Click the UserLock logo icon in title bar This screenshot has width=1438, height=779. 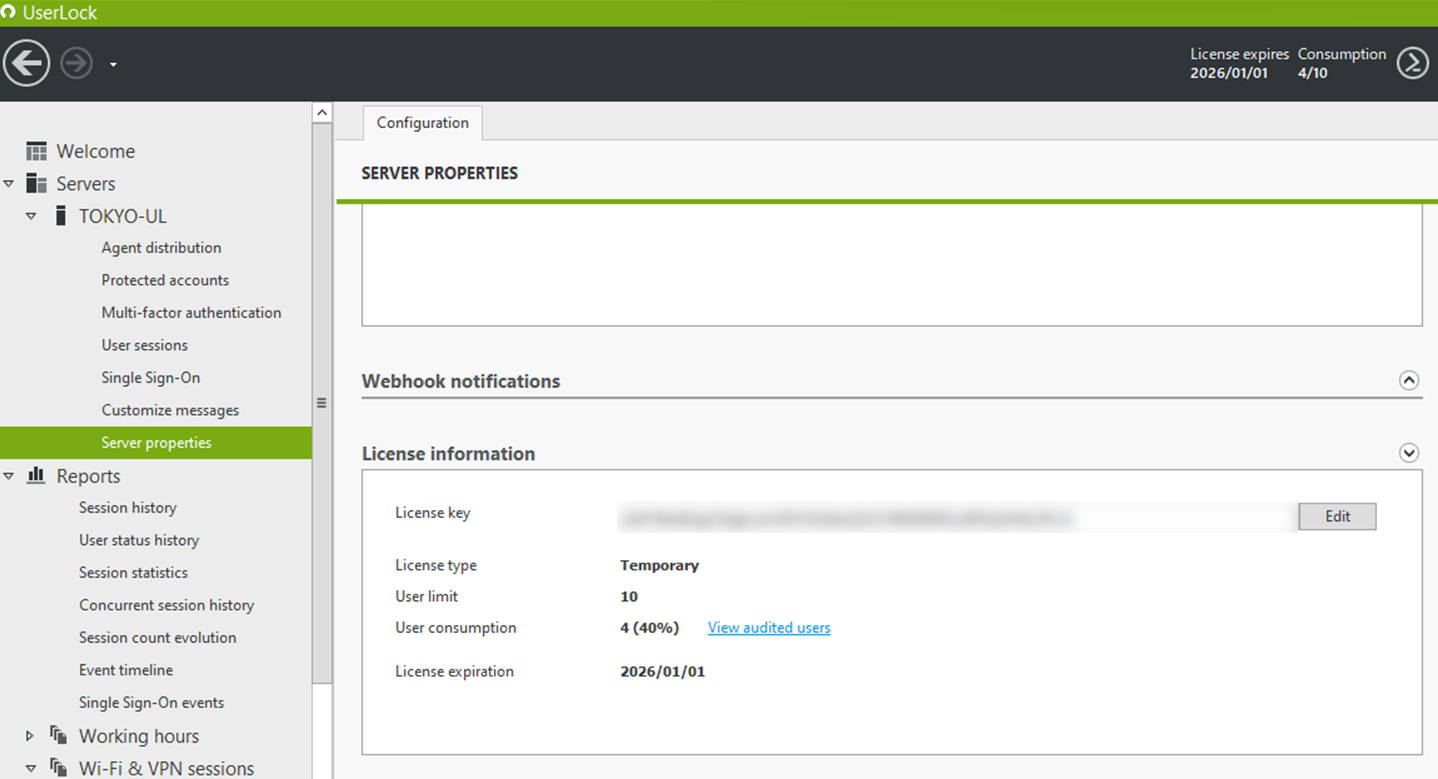click(8, 13)
